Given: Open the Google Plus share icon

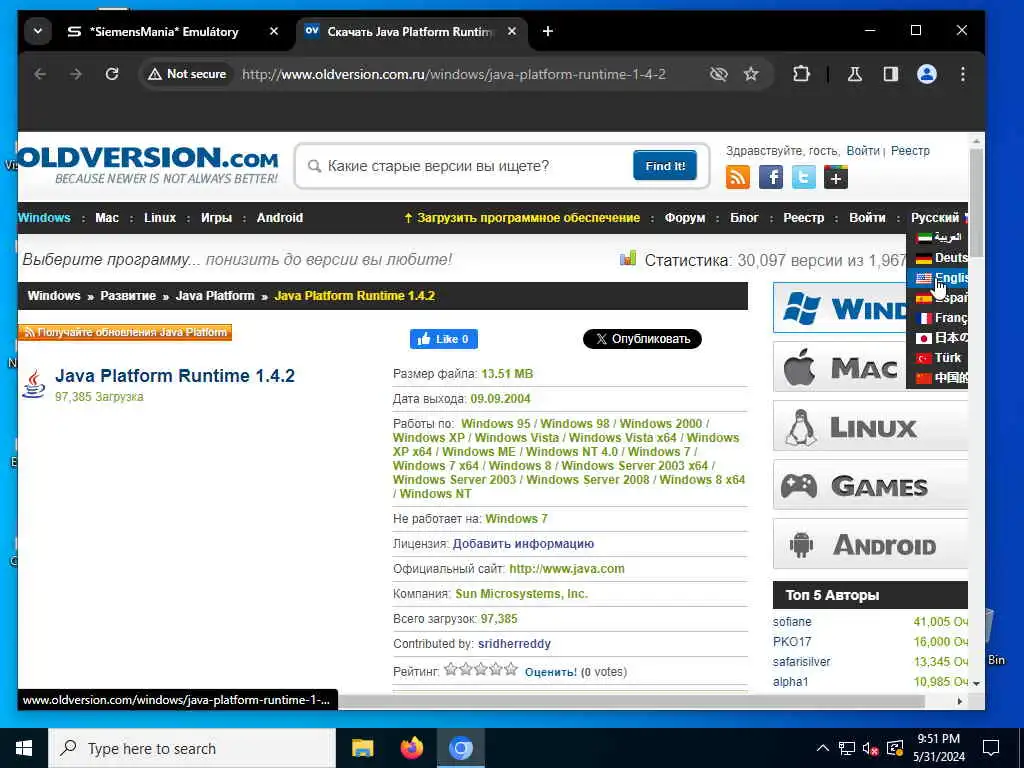Looking at the screenshot, I should pos(836,177).
